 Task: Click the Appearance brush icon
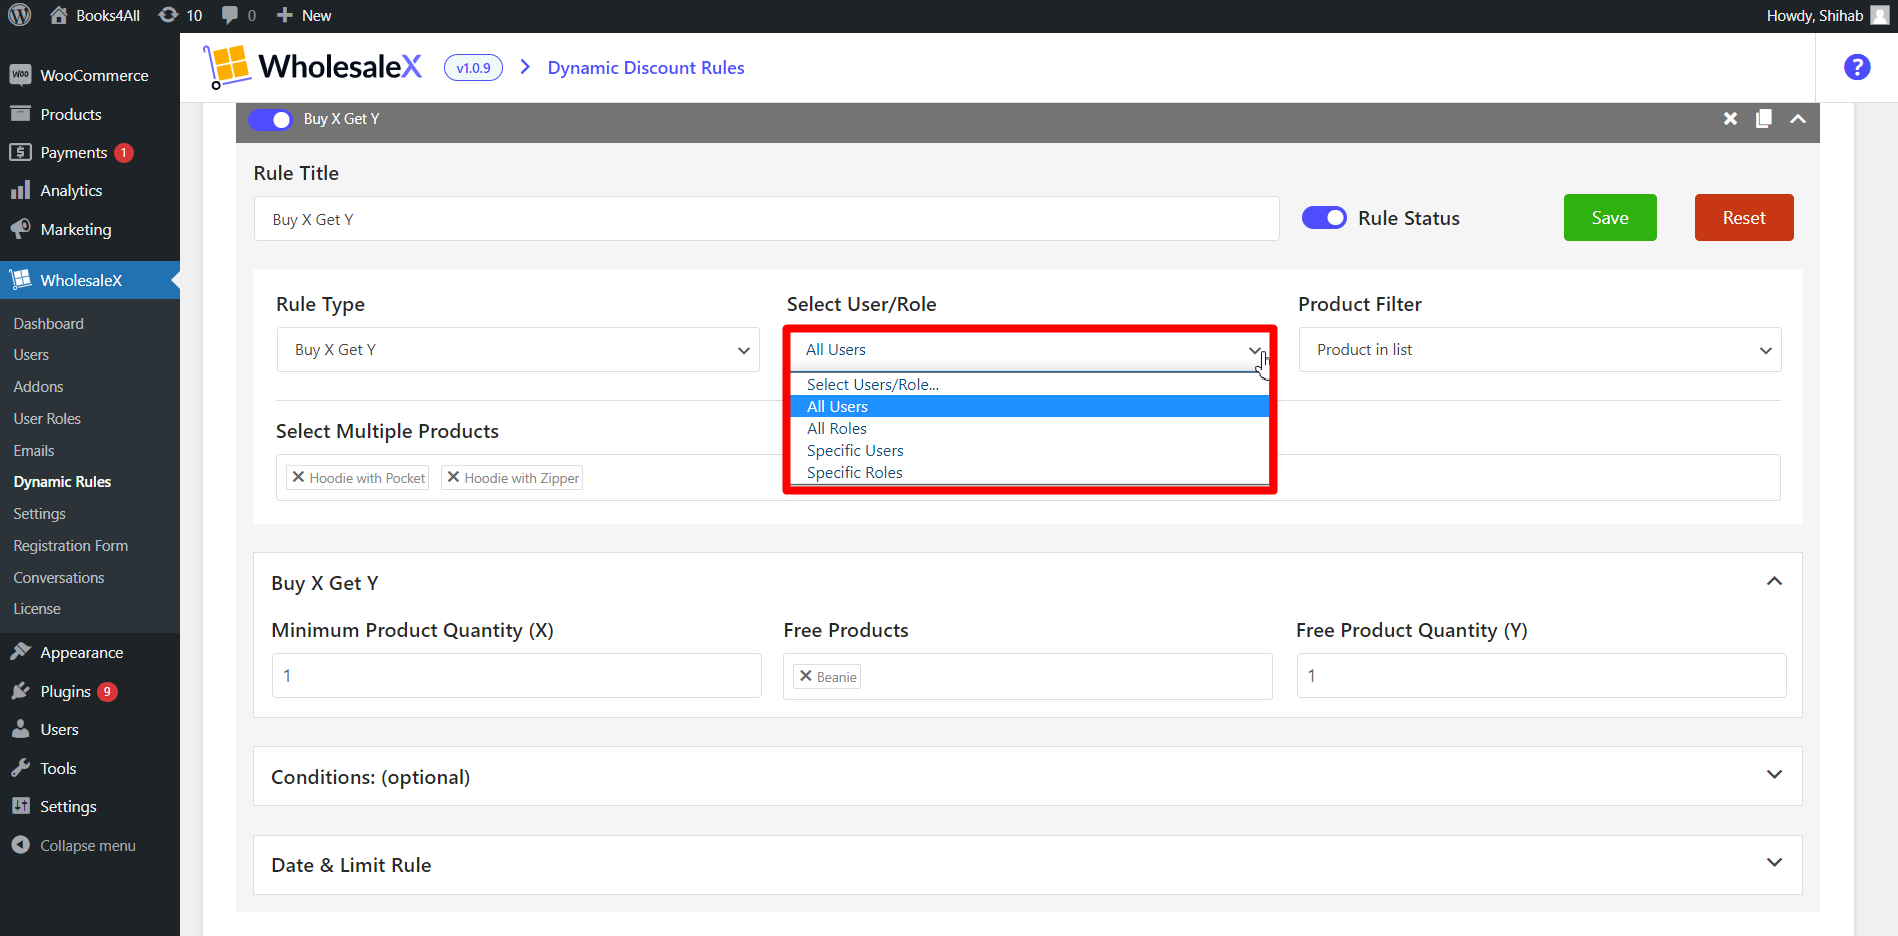point(20,652)
